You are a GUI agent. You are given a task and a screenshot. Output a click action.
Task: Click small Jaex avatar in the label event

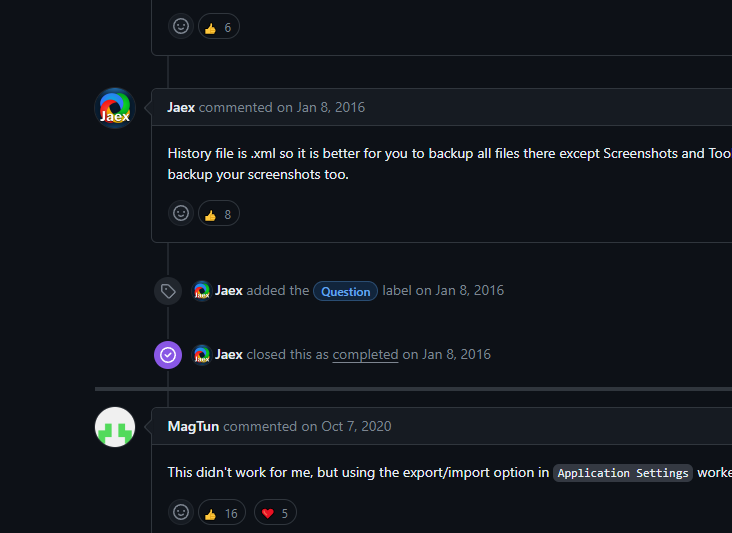point(201,291)
